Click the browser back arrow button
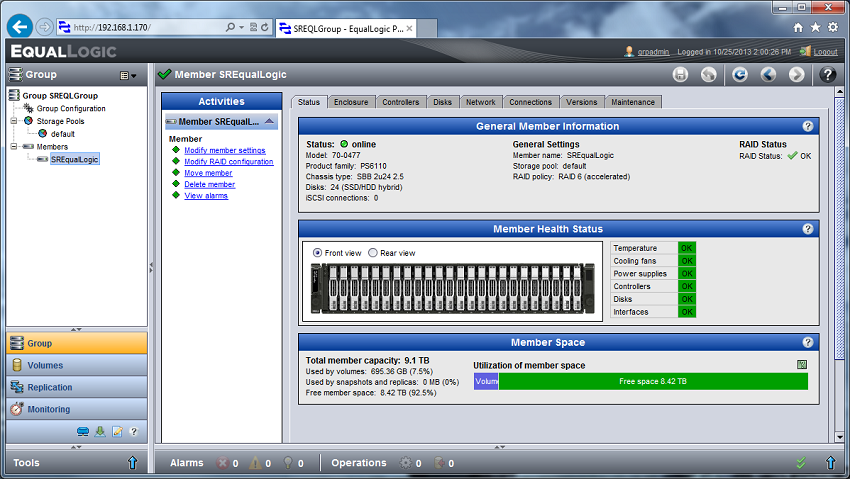This screenshot has width=850, height=479. [20, 27]
